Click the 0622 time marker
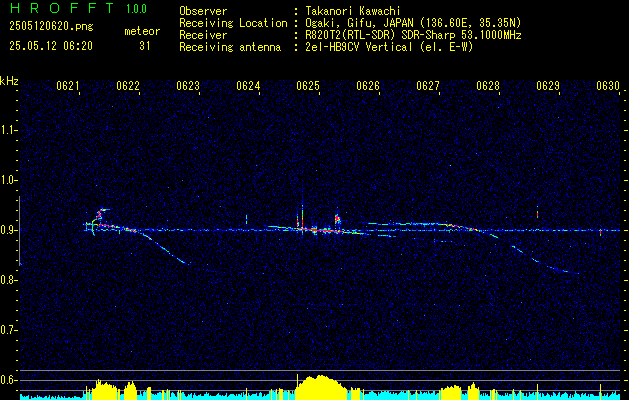Image resolution: width=629 pixels, height=400 pixels. point(128,85)
